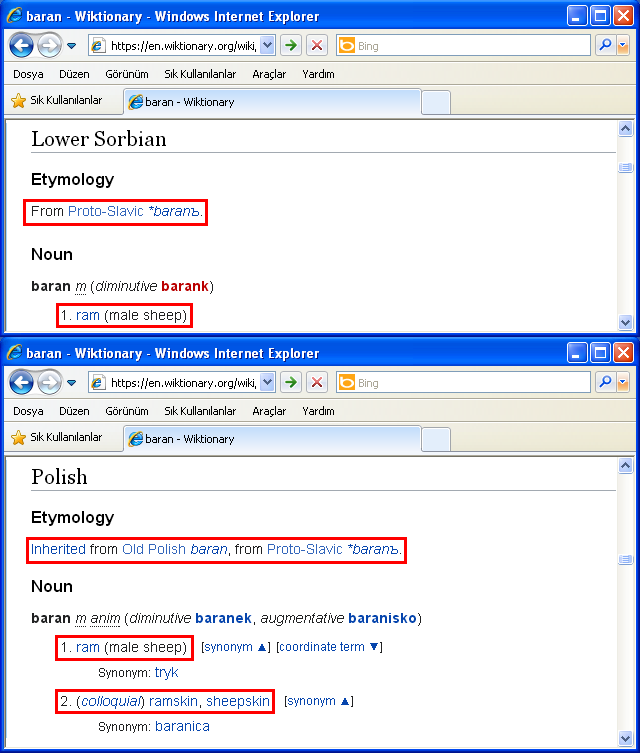Click favorites star button in upper window
The width and height of the screenshot is (640, 753).
coord(57,100)
